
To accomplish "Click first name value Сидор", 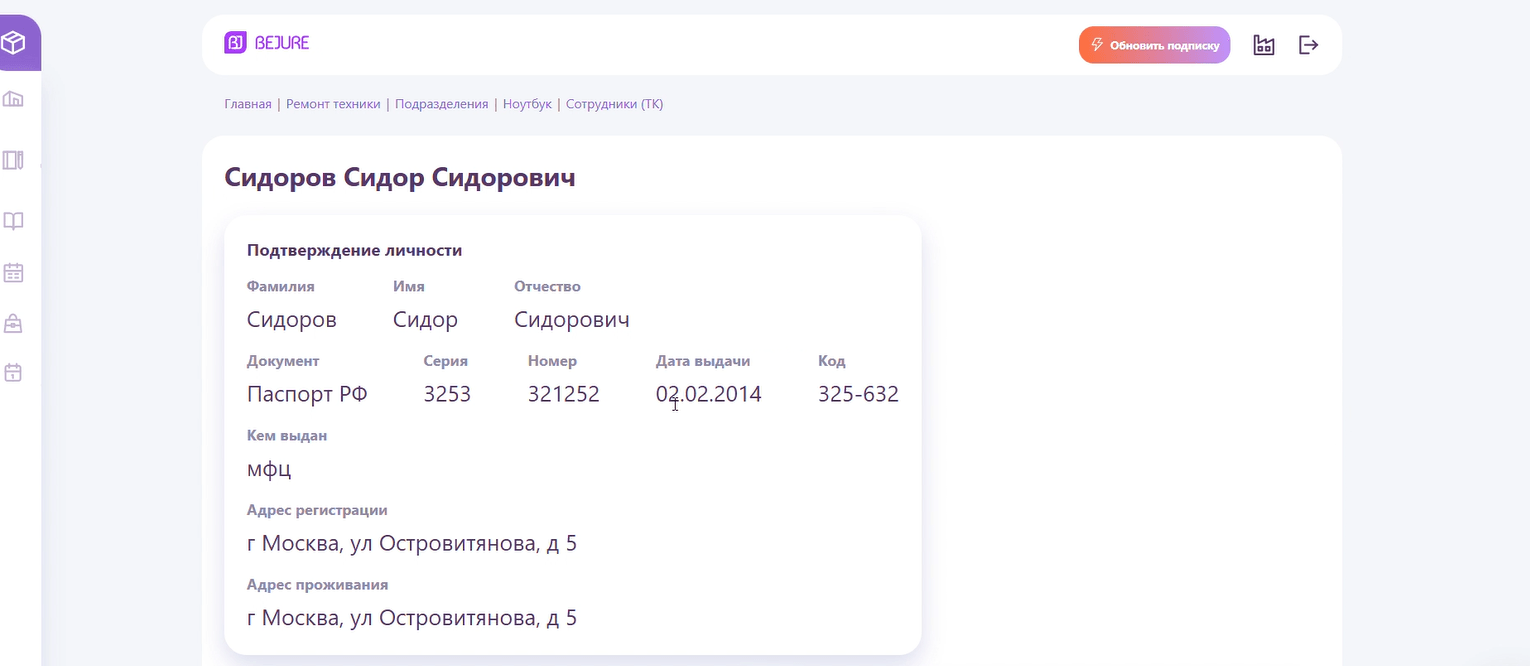I will pyautogui.click(x=425, y=320).
